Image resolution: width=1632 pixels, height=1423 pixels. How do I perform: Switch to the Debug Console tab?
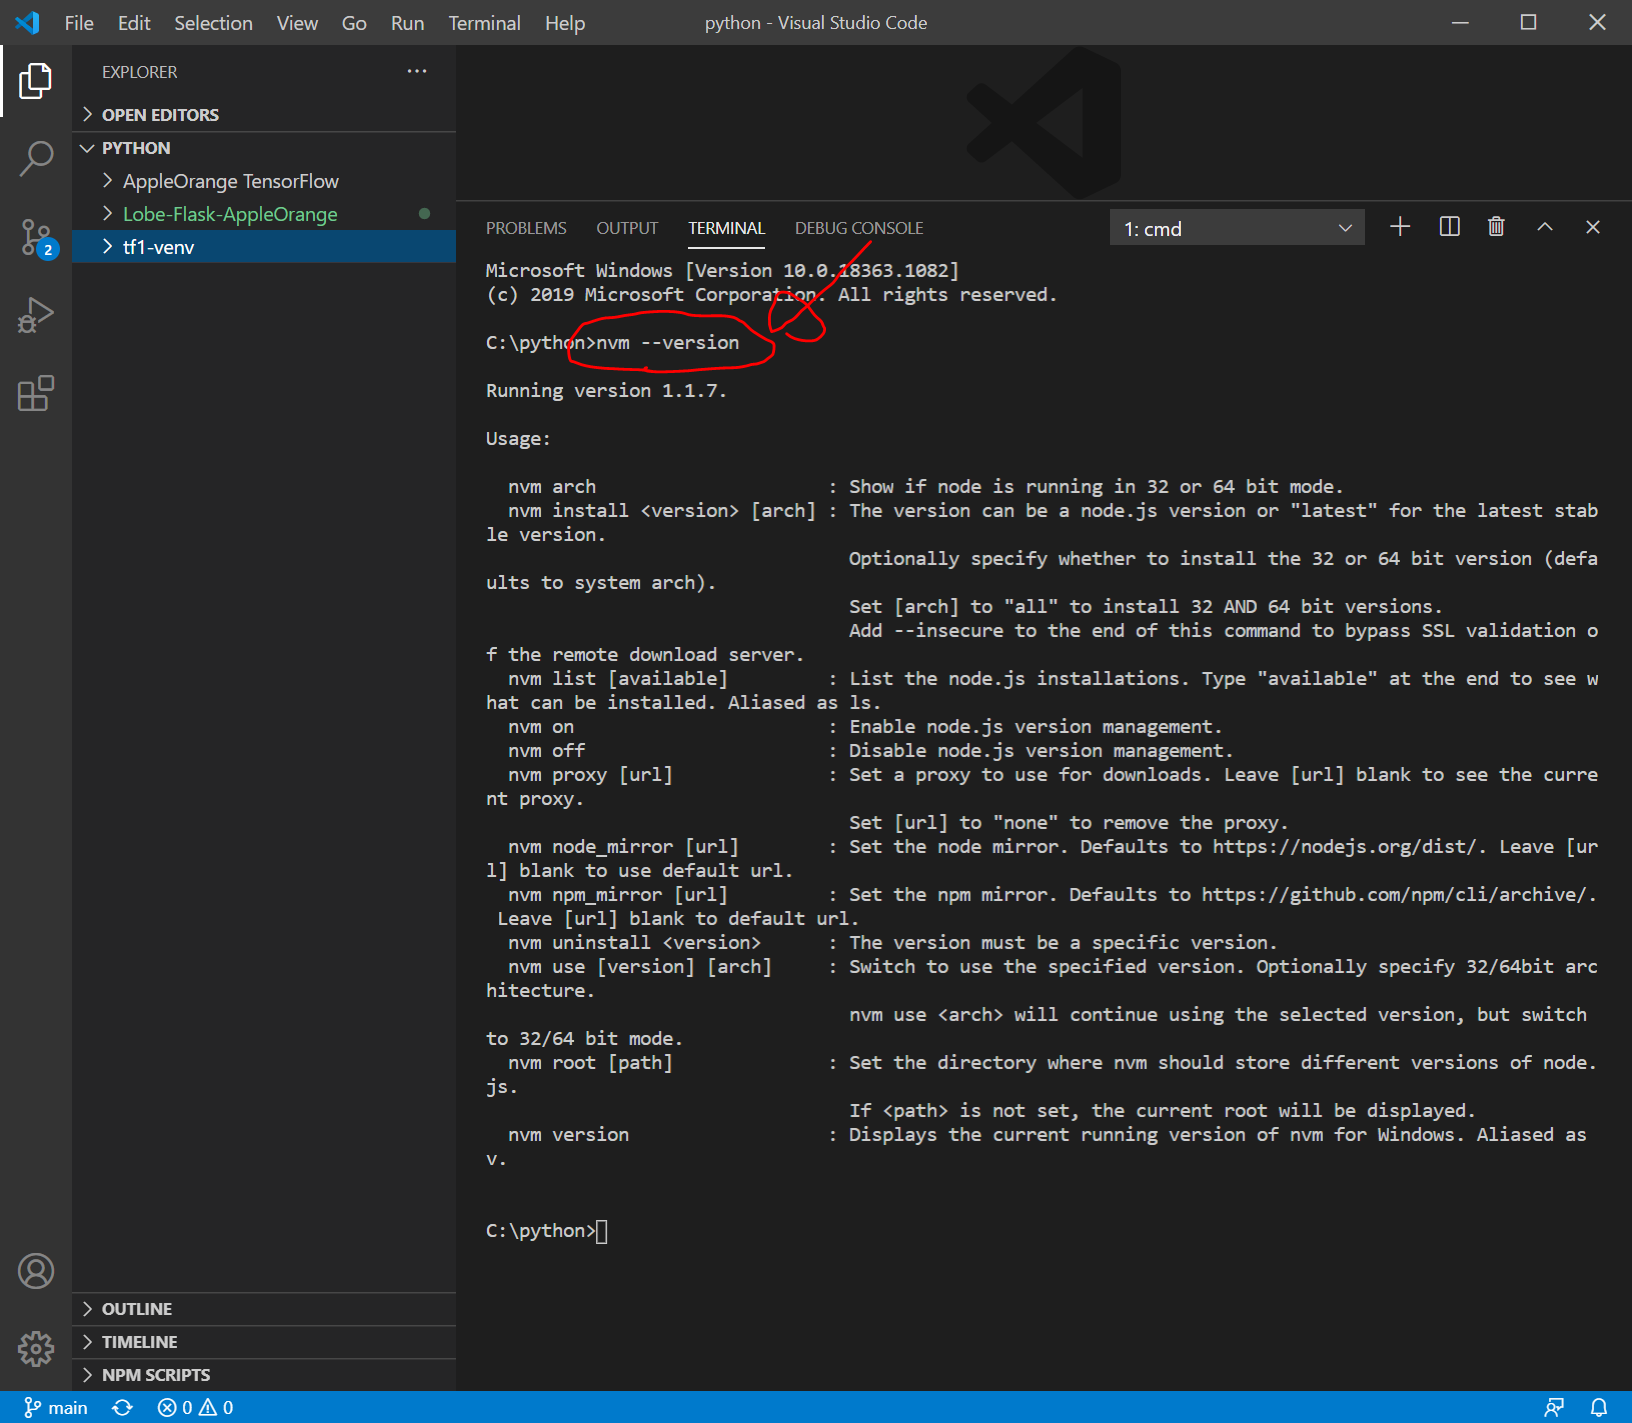pos(859,228)
